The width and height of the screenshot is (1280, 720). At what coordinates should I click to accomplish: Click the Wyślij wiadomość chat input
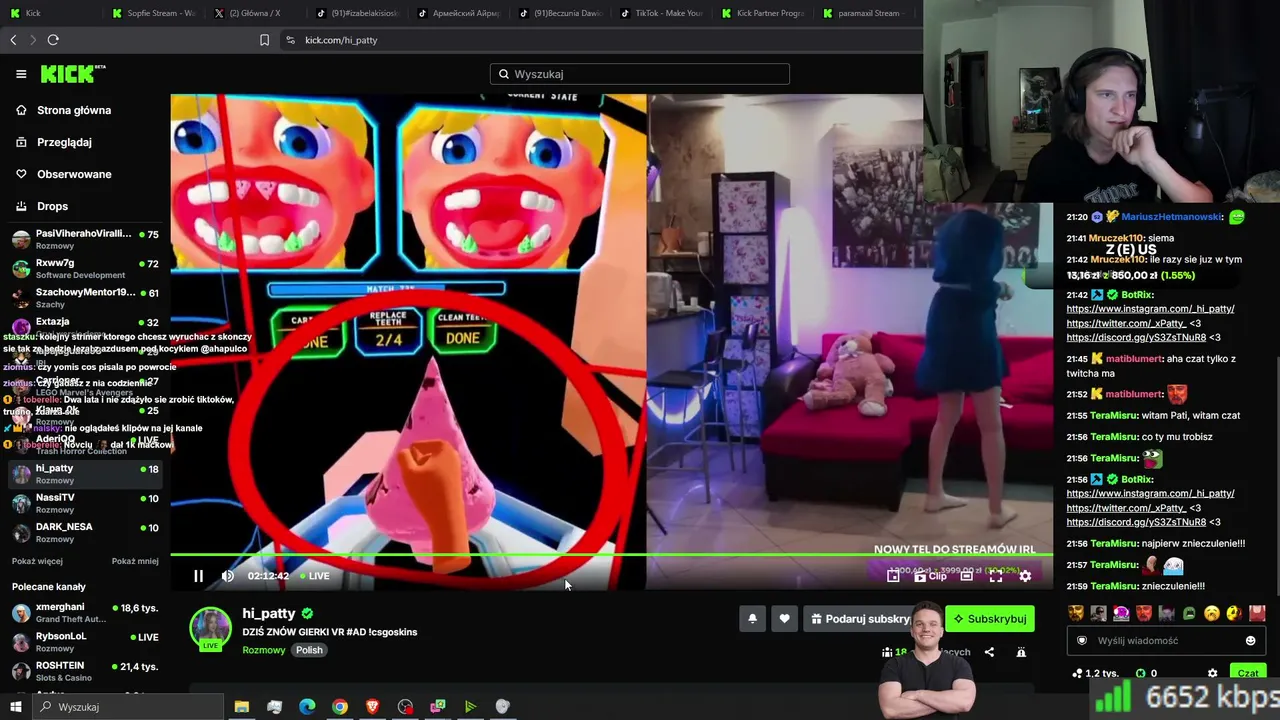[x=1166, y=641]
